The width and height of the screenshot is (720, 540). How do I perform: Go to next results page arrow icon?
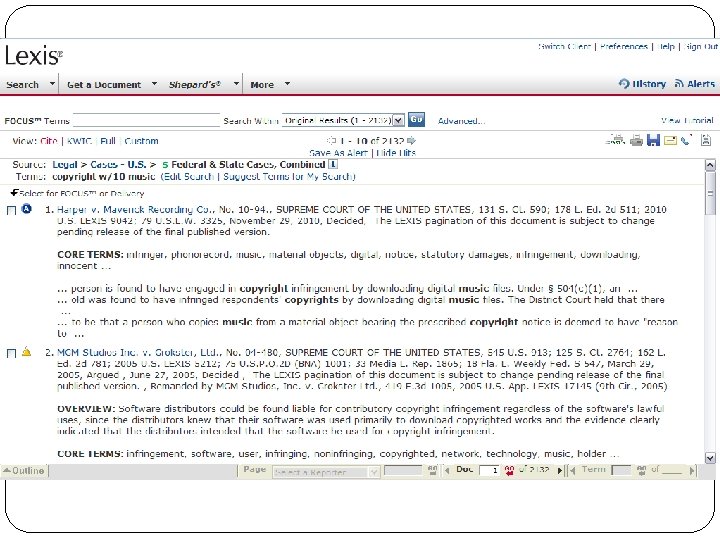coord(411,141)
